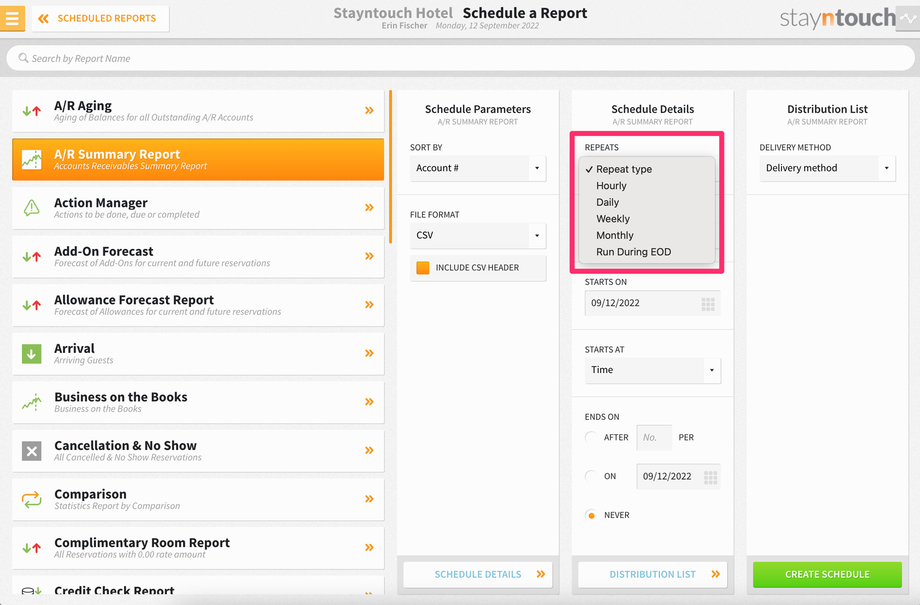Expand the A/R Aging report chevron
The width and height of the screenshot is (920, 605).
pos(369,110)
